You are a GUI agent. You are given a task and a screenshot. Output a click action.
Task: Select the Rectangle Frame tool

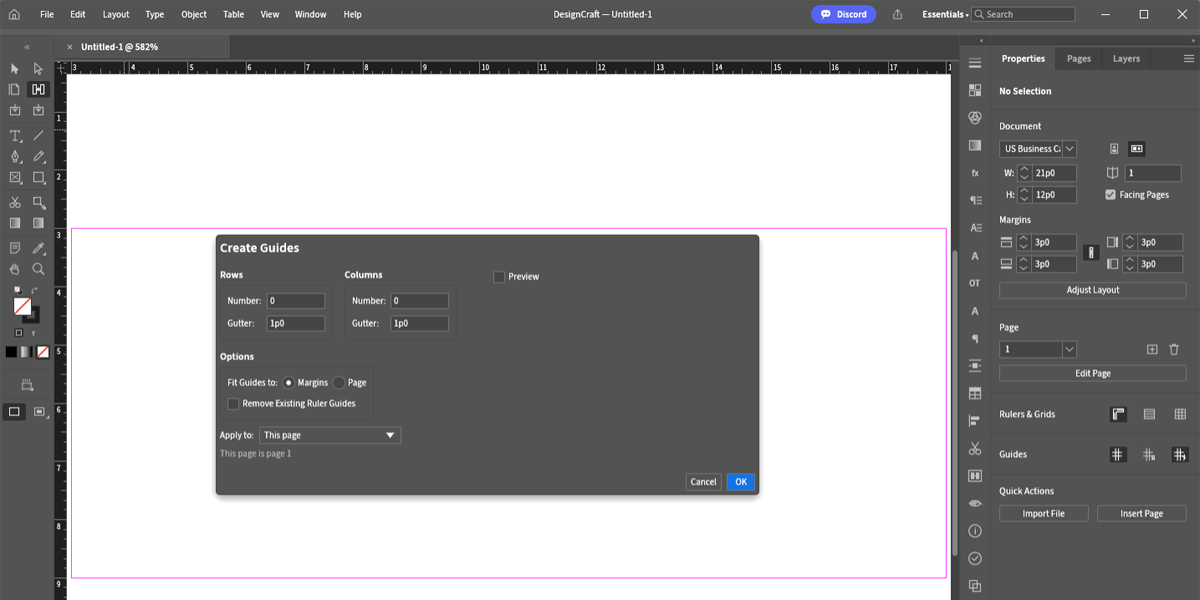(15, 177)
